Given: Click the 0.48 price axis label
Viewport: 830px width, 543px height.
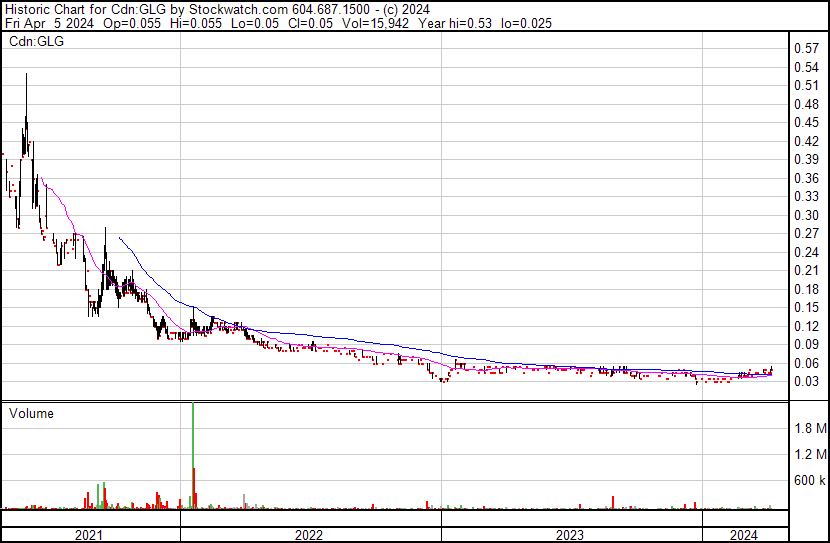Looking at the screenshot, I should click(807, 104).
